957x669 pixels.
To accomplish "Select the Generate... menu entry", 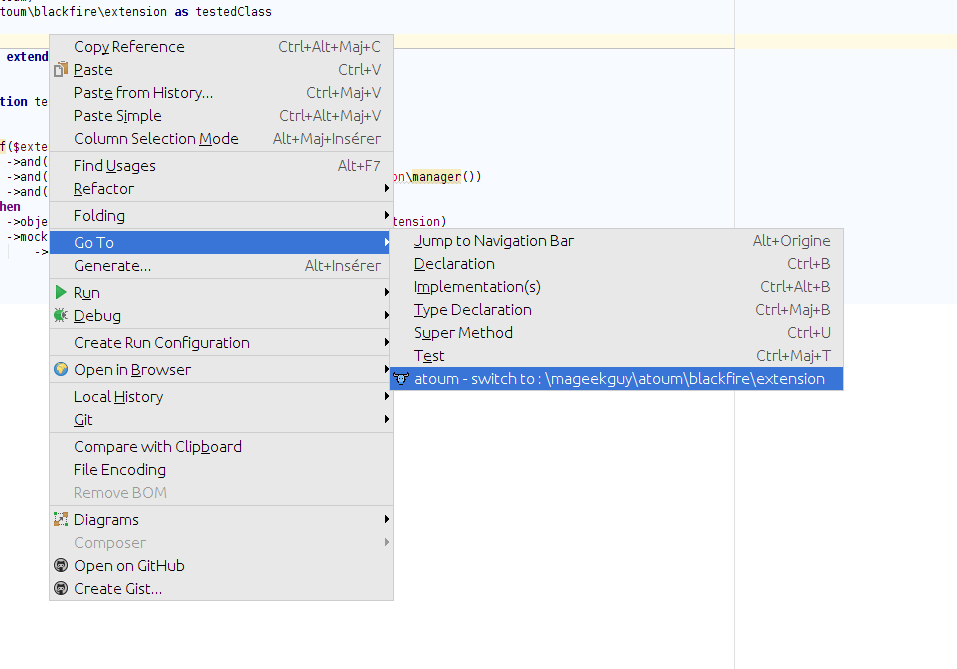I will (221, 266).
